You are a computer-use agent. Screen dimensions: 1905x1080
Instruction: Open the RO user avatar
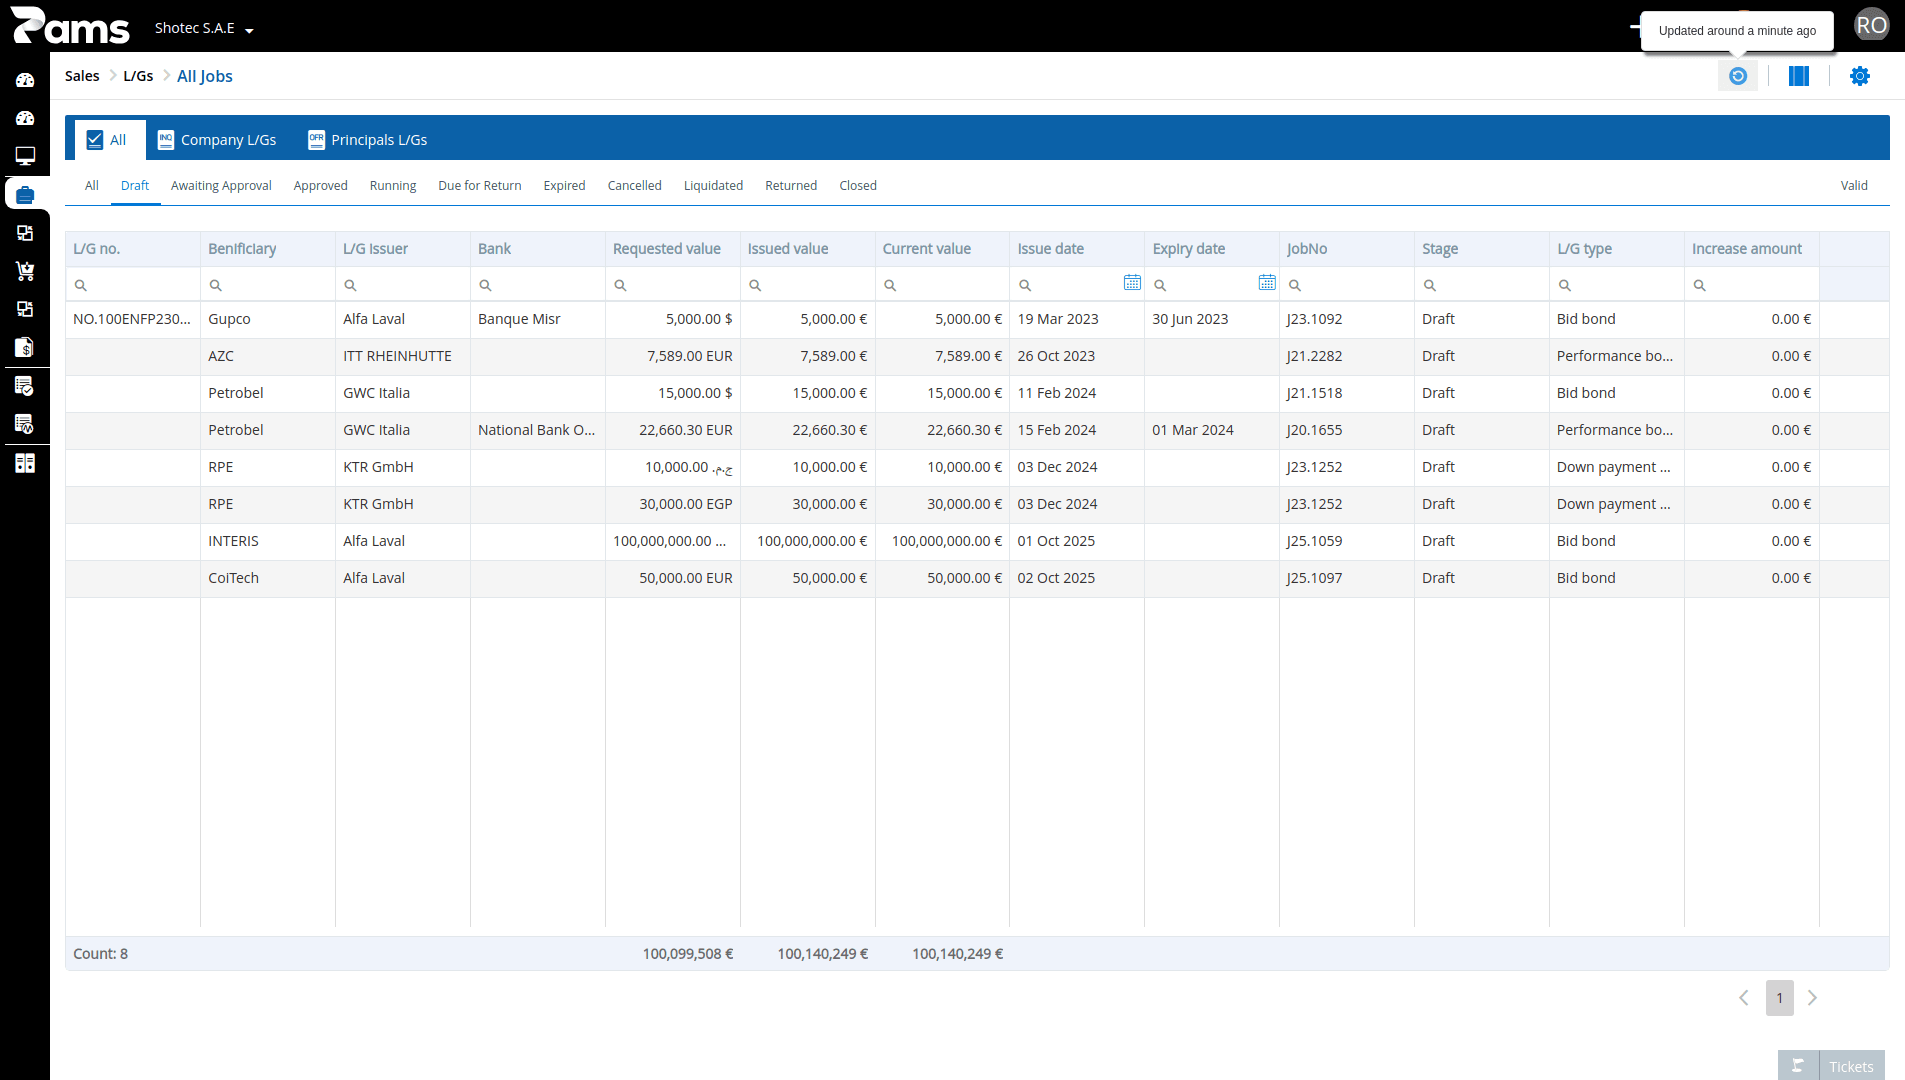1872,25
